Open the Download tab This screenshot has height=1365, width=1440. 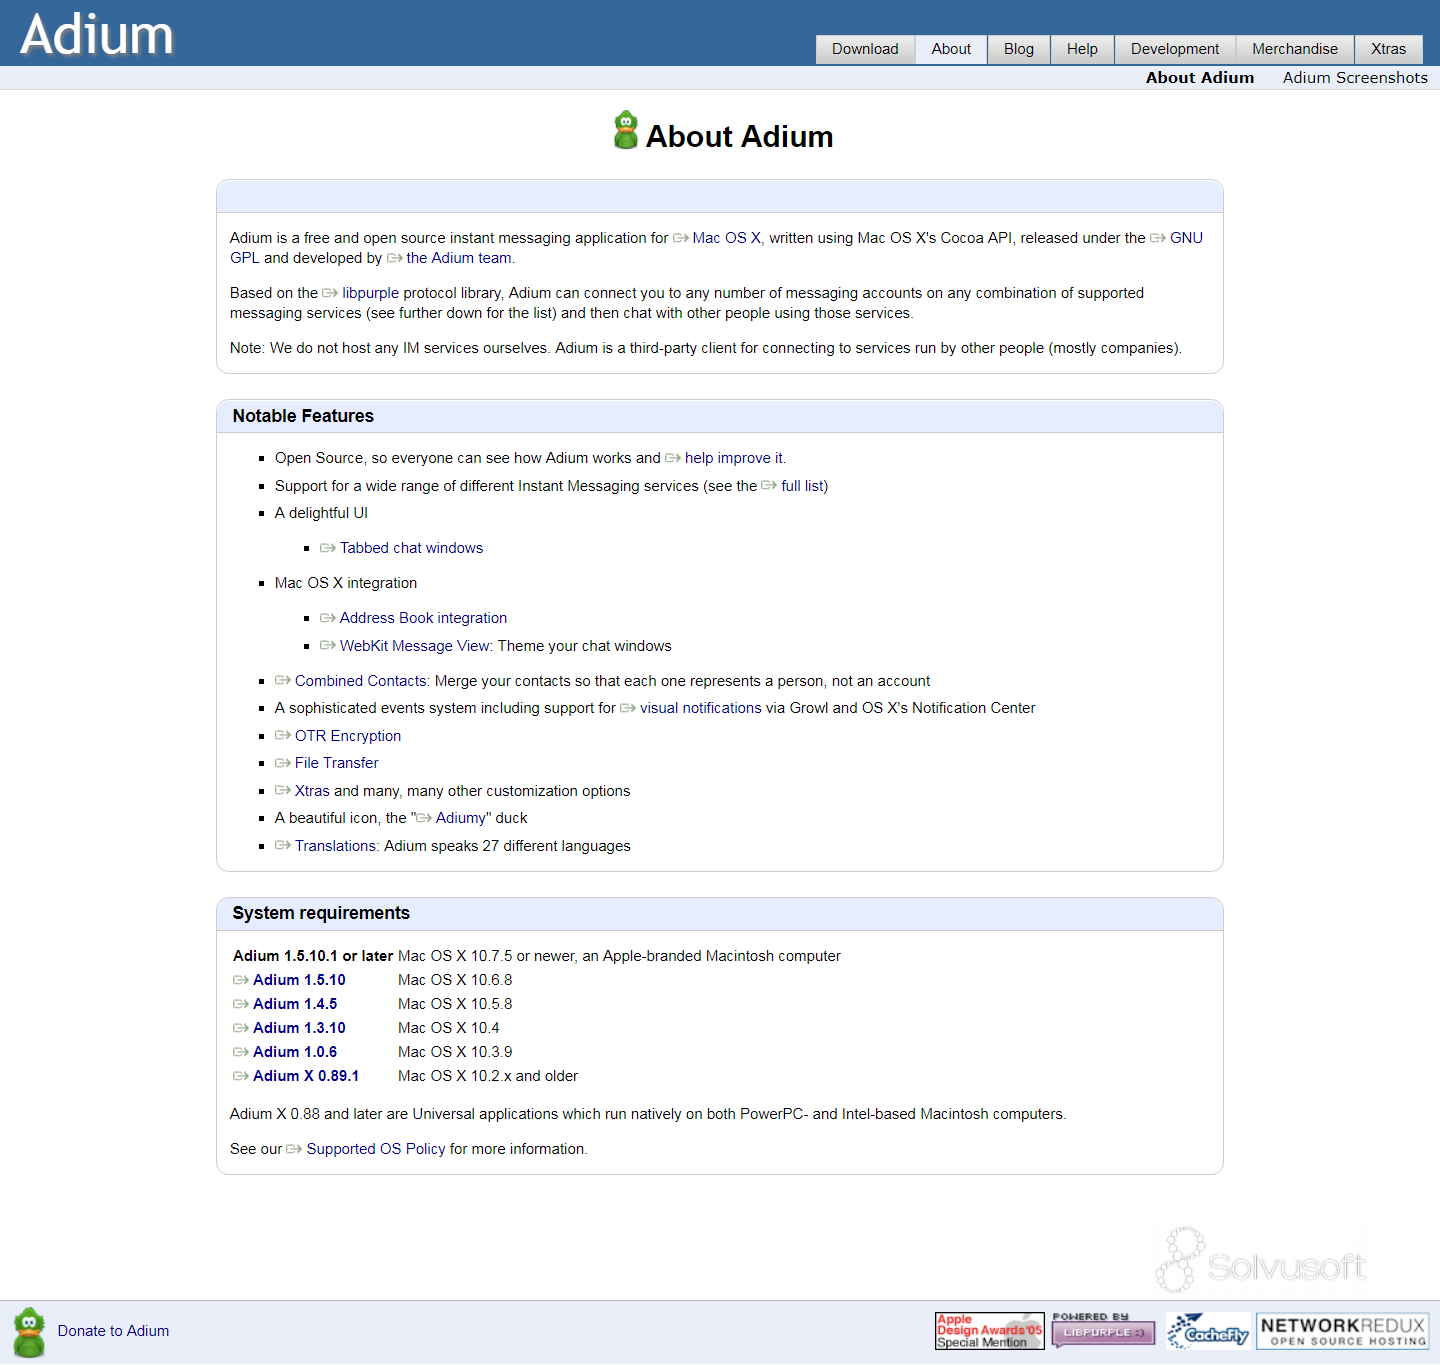coord(865,49)
